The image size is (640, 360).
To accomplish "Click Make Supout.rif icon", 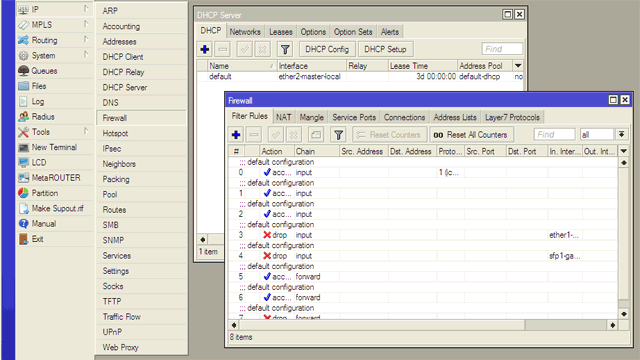I will [23, 208].
